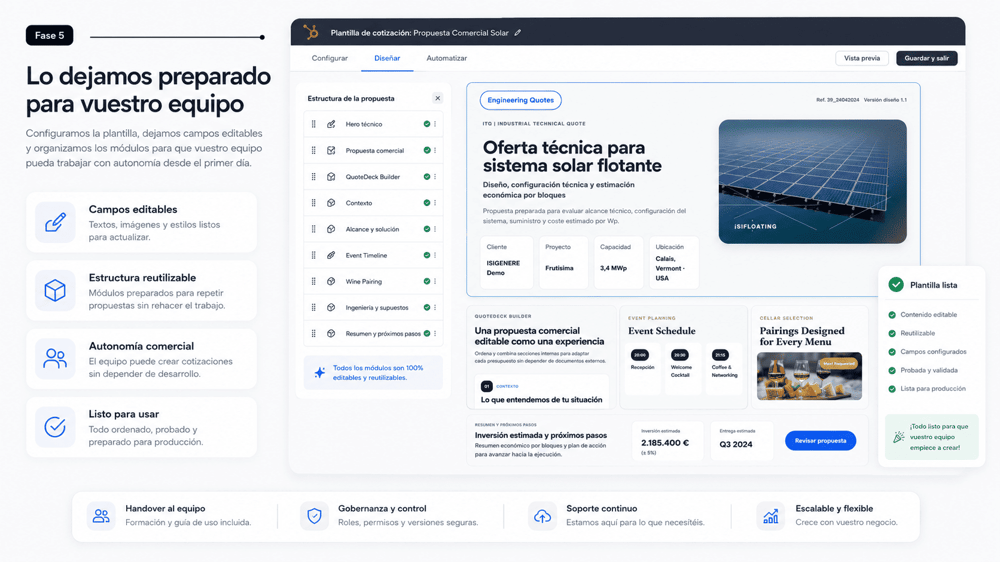1000x562 pixels.
Task: Click the Escalable y flexible chart icon
Action: 770,515
